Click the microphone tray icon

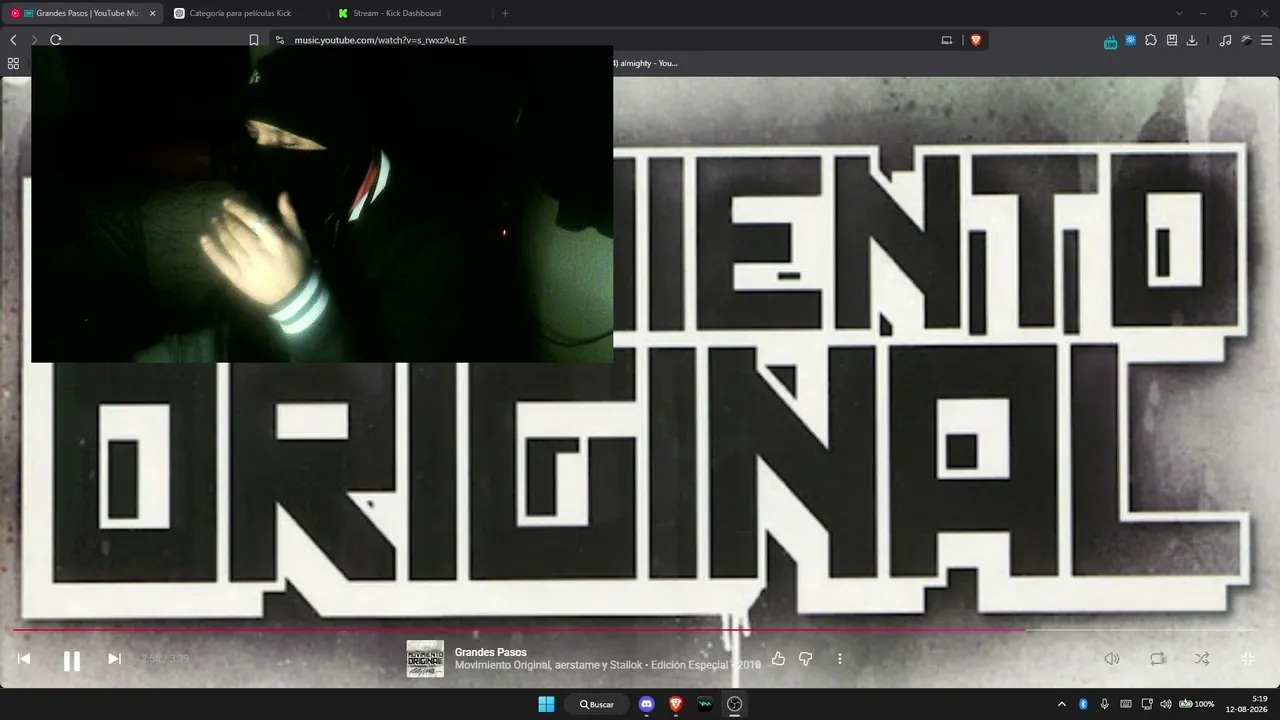[x=1105, y=704]
